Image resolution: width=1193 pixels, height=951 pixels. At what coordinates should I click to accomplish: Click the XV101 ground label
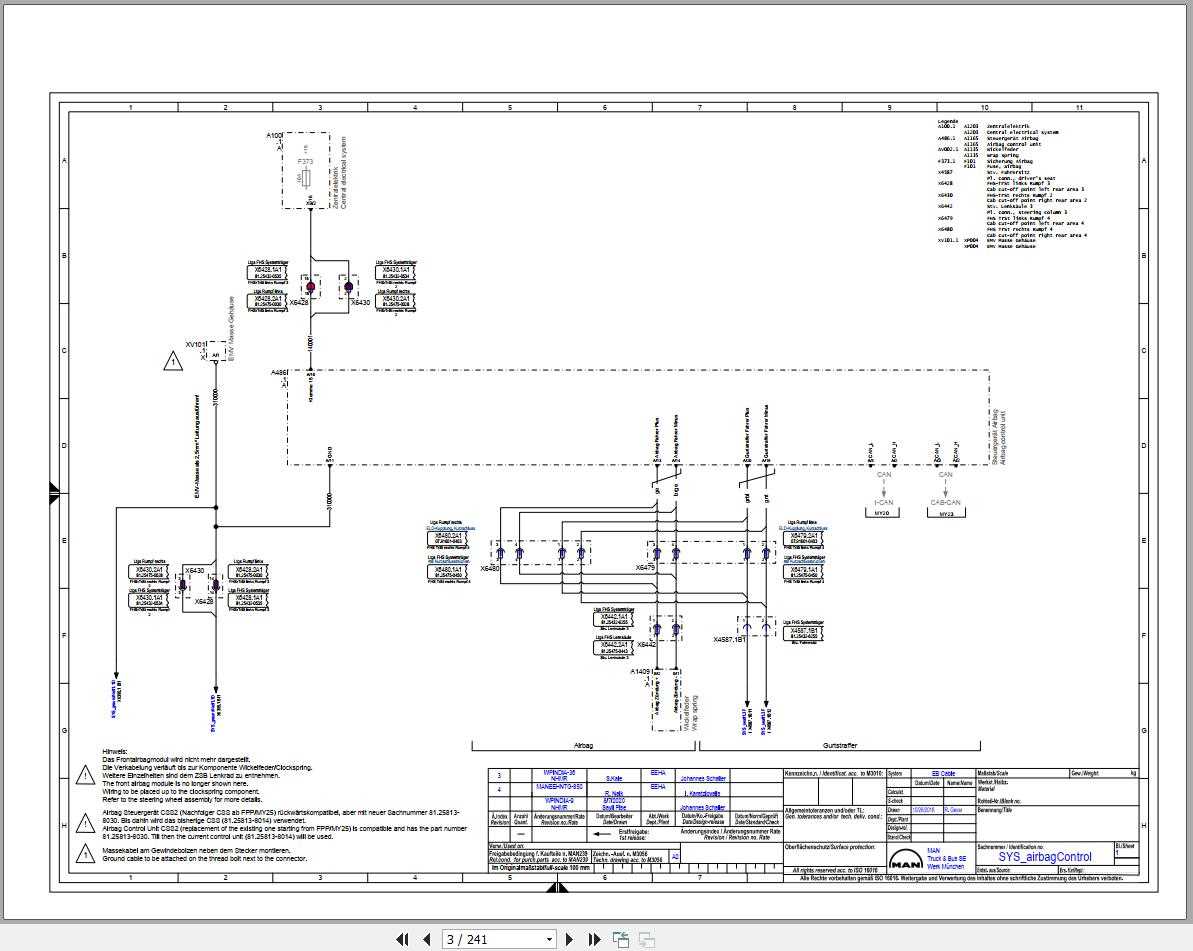tap(196, 345)
